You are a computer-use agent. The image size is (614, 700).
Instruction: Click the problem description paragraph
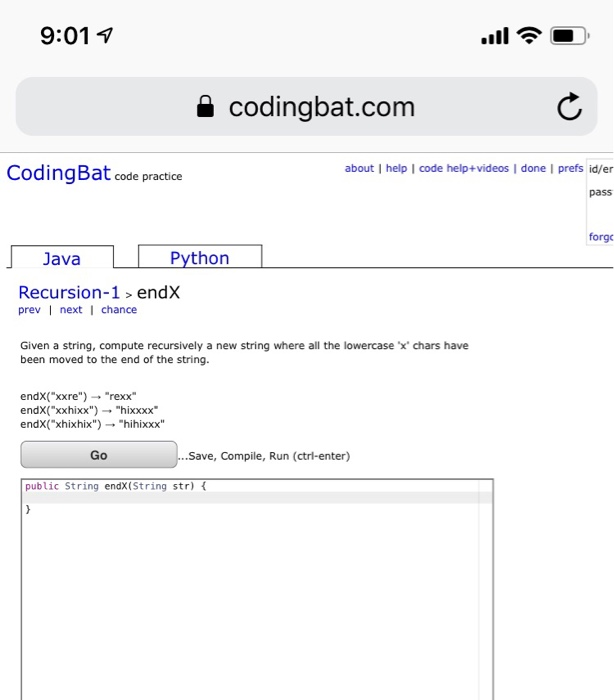244,353
